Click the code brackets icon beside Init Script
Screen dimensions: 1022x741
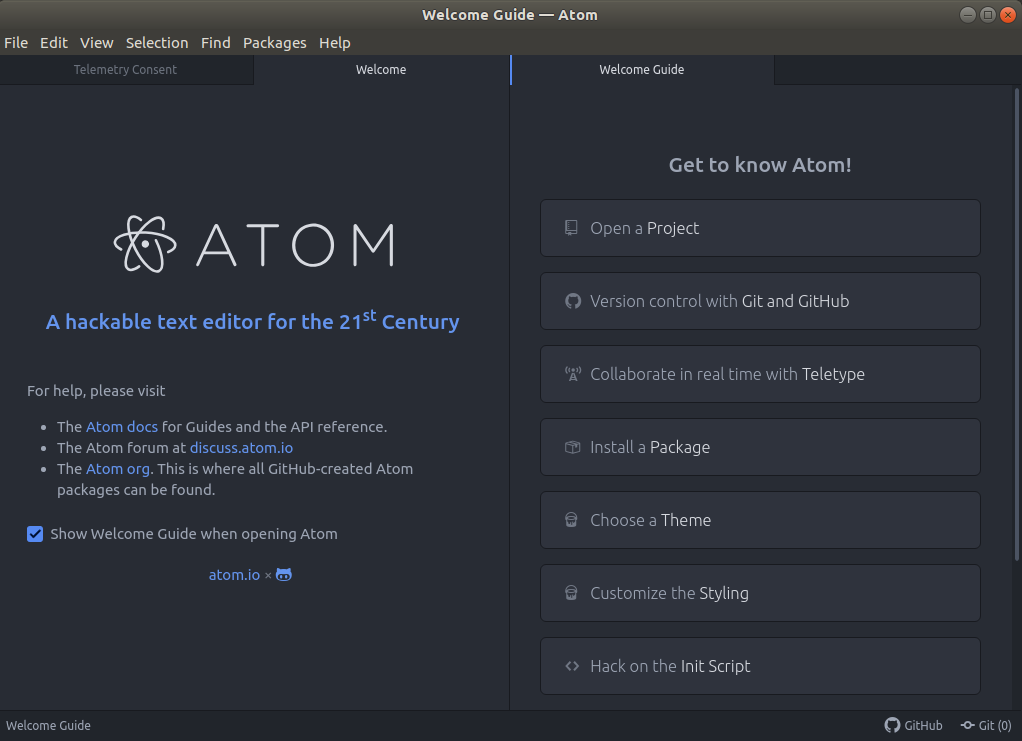(572, 666)
